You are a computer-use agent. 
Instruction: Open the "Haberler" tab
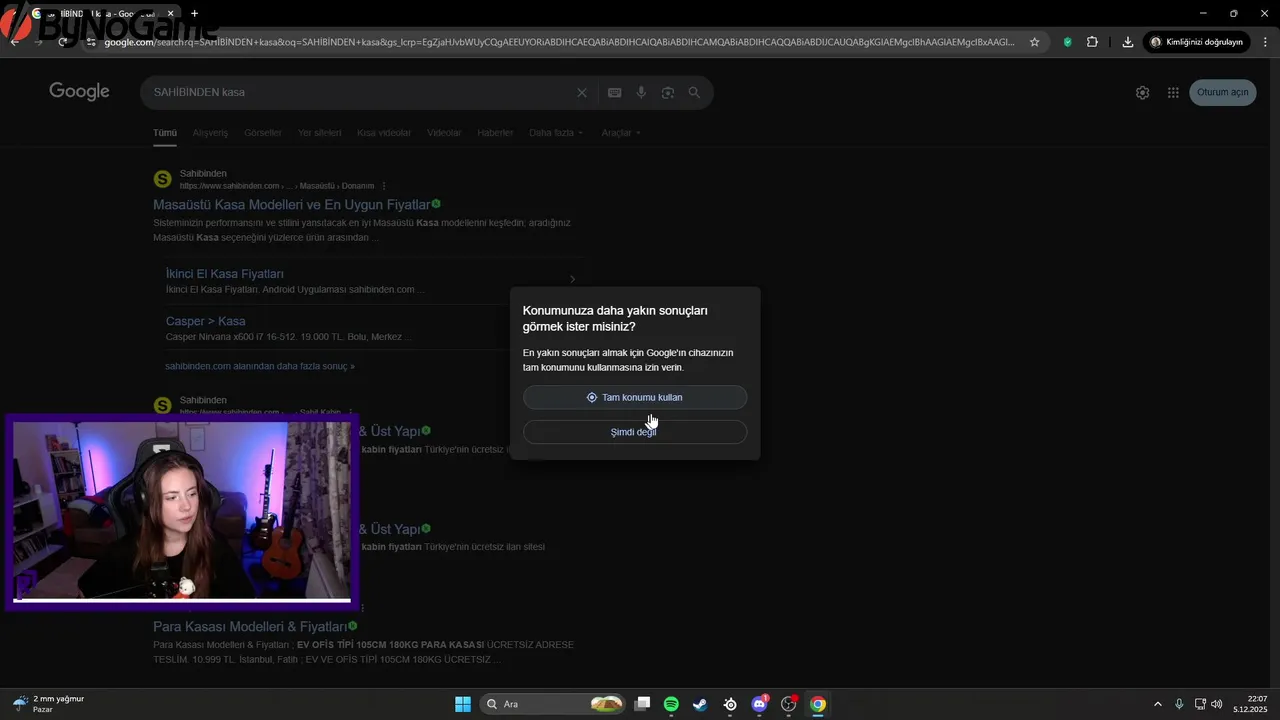[x=495, y=133]
